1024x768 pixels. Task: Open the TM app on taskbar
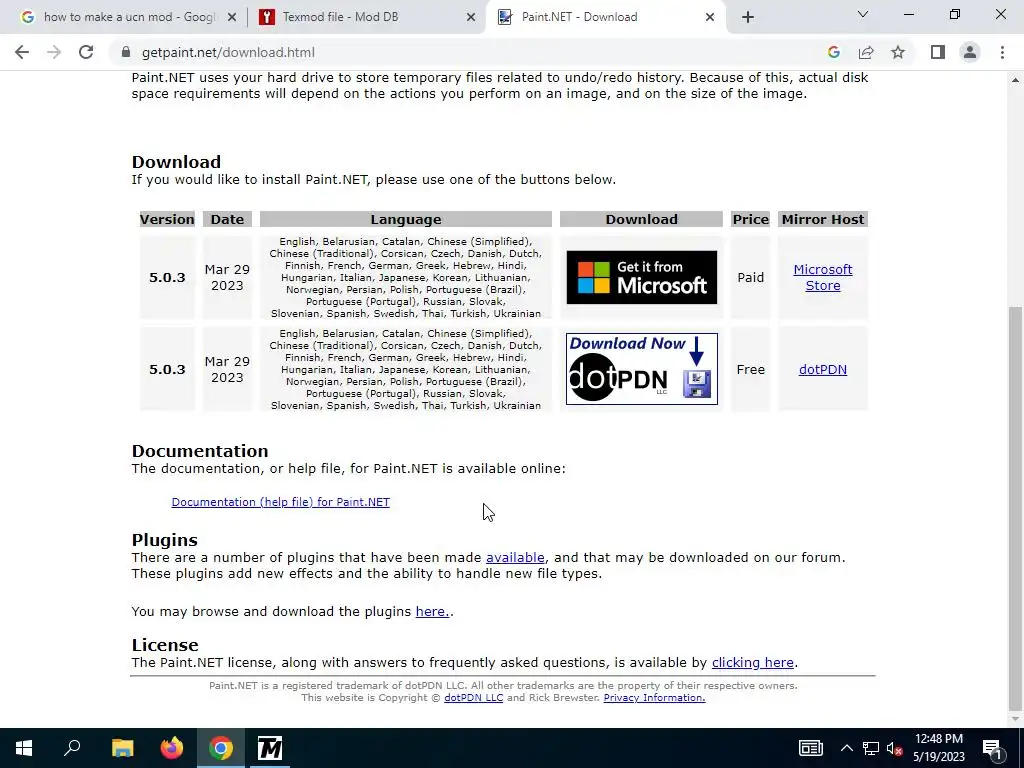point(270,748)
